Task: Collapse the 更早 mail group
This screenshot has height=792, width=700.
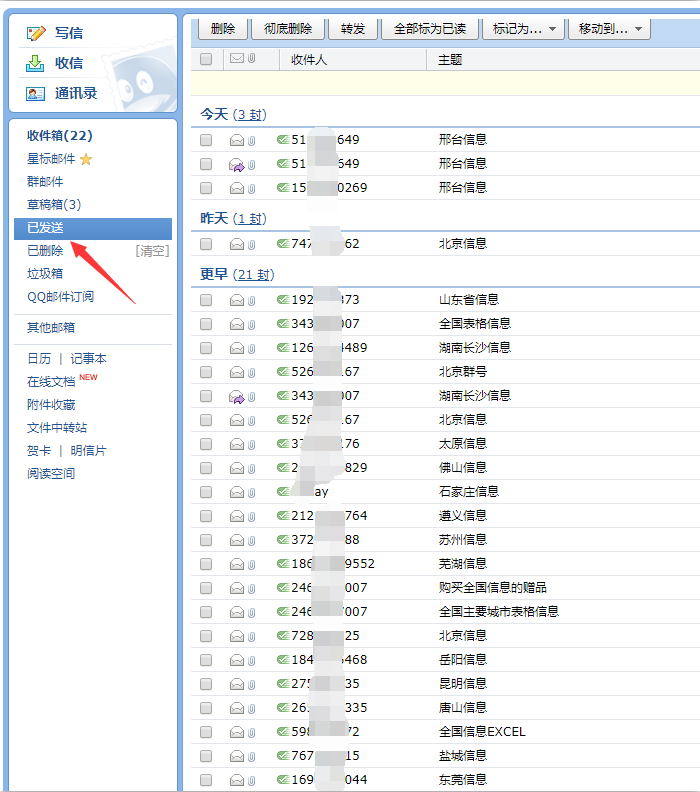Action: [x=214, y=274]
